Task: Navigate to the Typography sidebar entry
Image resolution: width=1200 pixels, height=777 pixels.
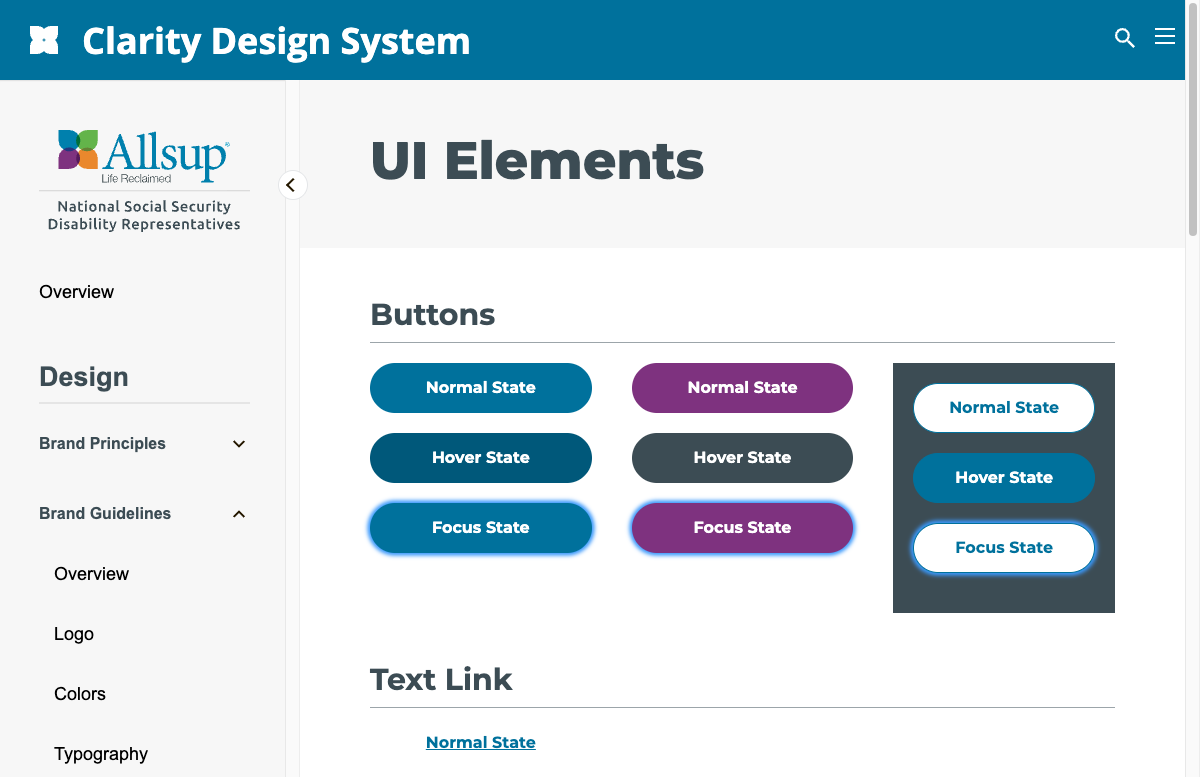Action: 101,753
